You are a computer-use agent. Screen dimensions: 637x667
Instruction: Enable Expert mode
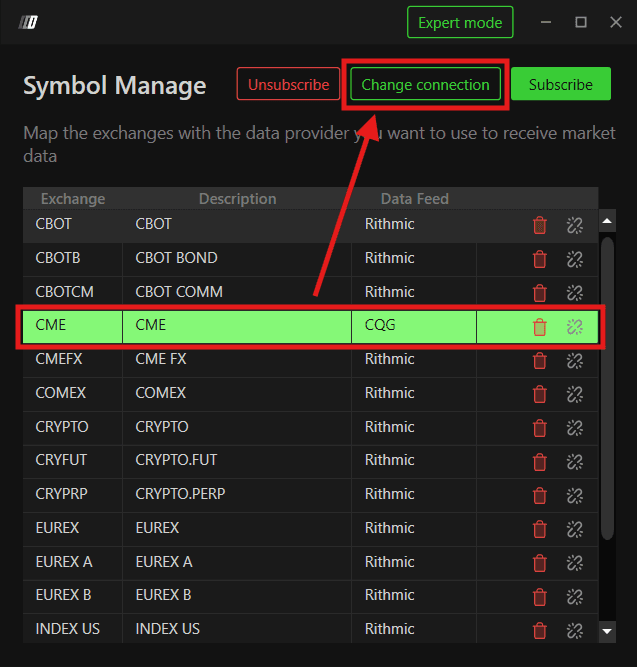tap(460, 22)
